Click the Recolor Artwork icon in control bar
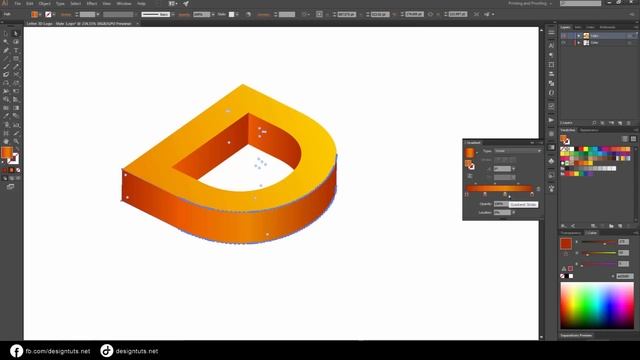 click(248, 14)
